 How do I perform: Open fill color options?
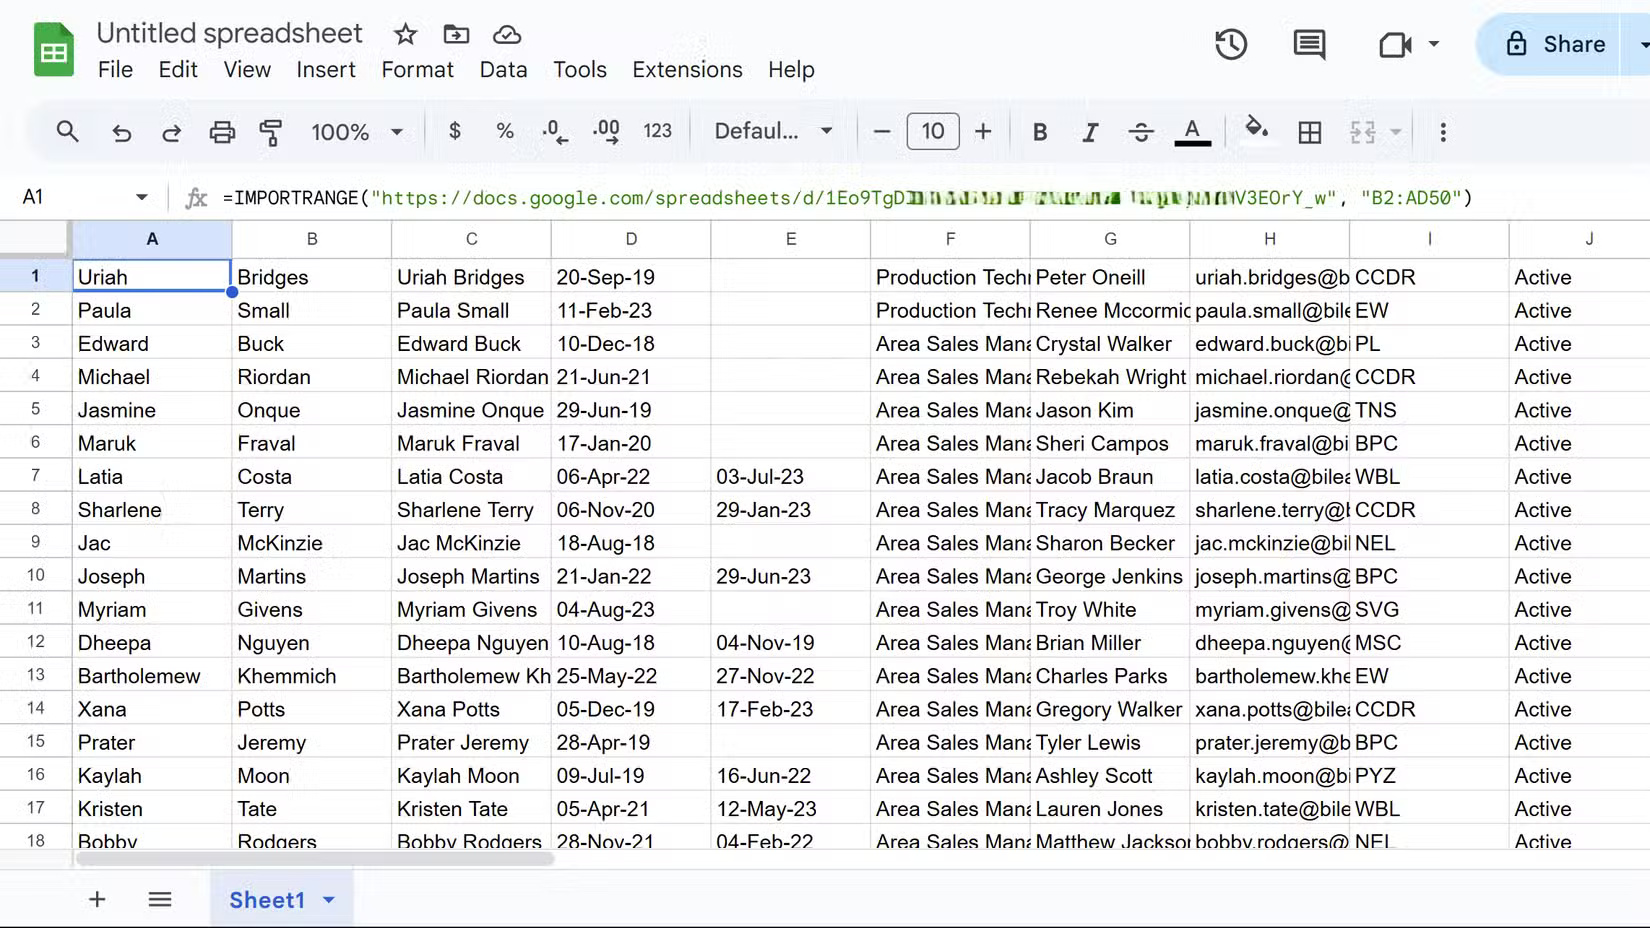[x=1257, y=131]
